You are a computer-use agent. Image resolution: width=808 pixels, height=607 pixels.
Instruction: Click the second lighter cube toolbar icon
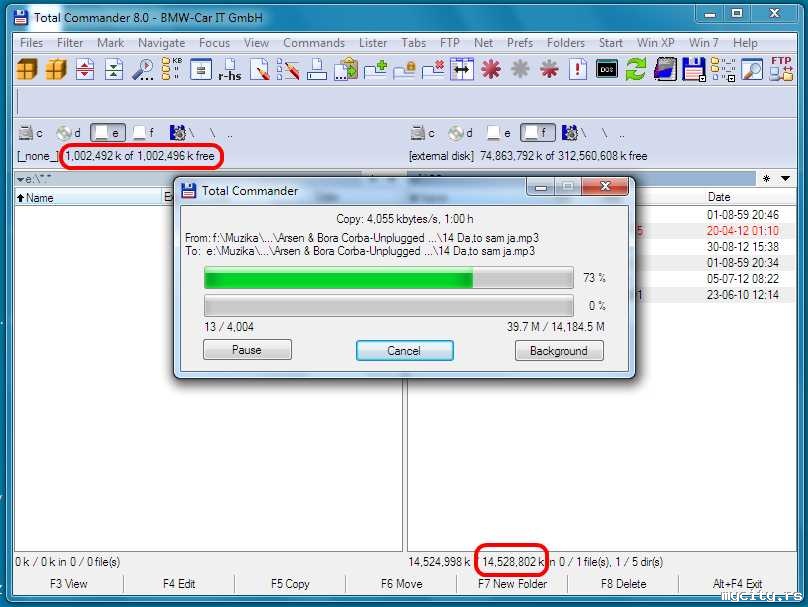(56, 69)
